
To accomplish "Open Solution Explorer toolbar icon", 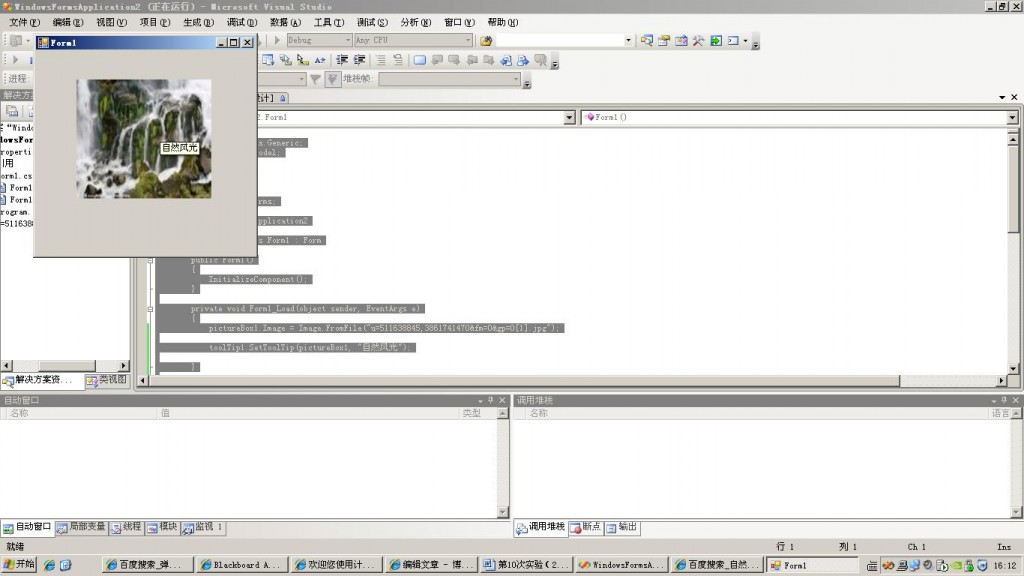I will (x=647, y=40).
